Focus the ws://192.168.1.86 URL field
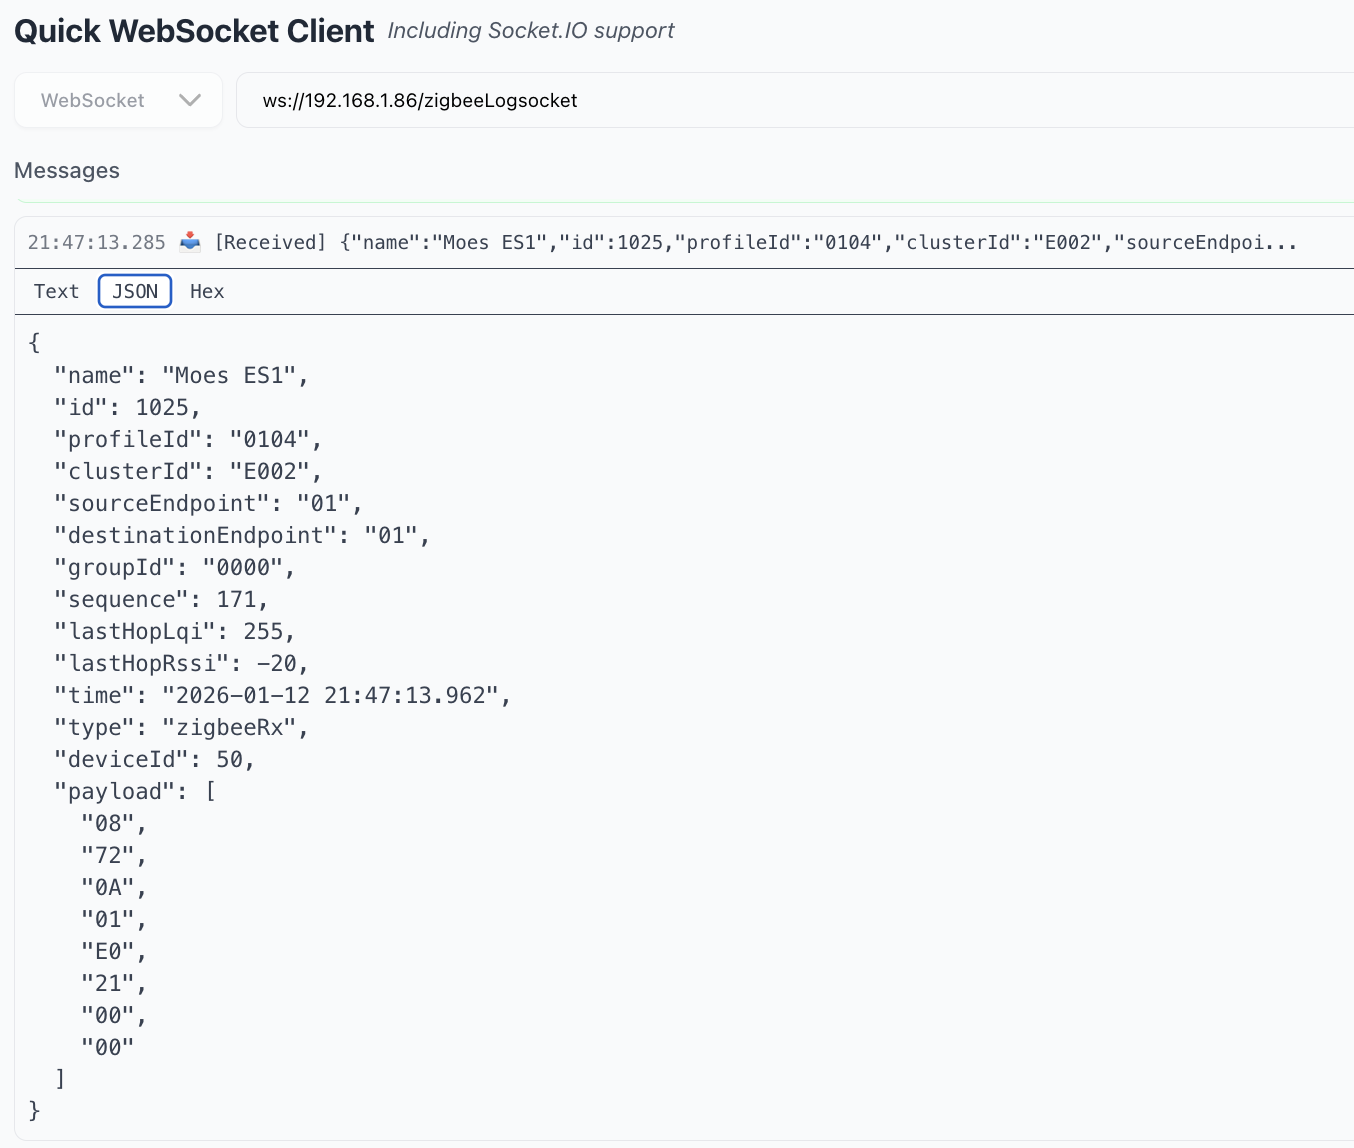This screenshot has width=1354, height=1148. point(790,100)
